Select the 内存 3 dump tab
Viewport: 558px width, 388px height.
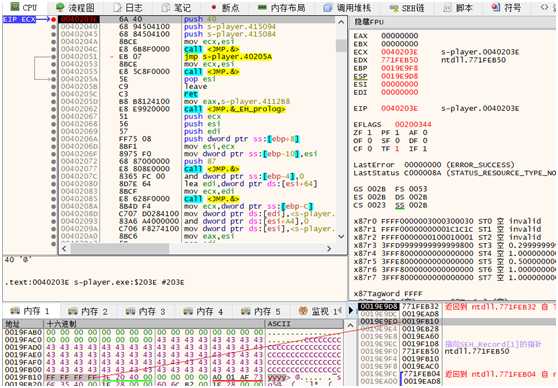click(x=146, y=311)
